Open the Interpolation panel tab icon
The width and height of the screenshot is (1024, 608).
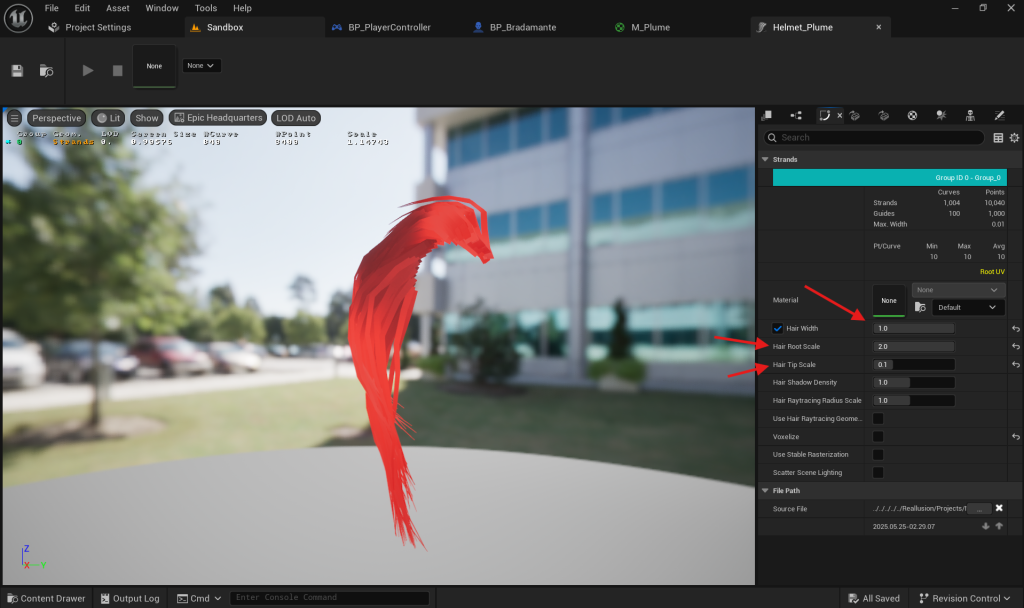click(796, 116)
